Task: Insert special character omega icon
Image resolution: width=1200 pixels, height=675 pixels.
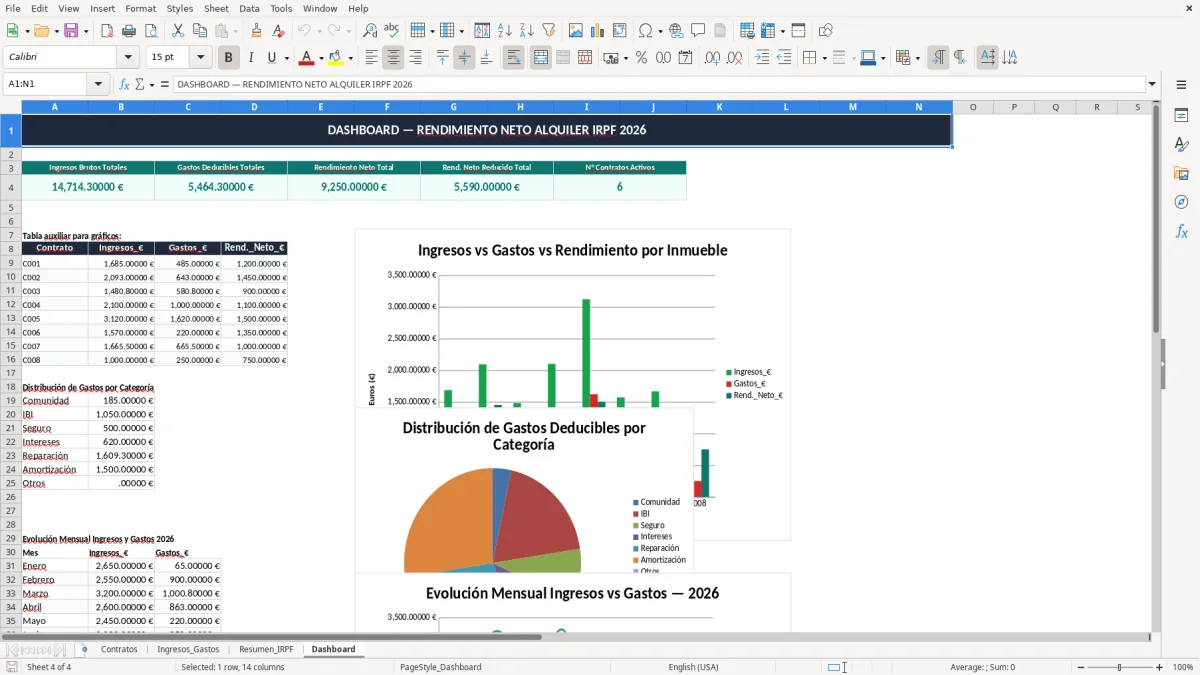Action: 644,31
